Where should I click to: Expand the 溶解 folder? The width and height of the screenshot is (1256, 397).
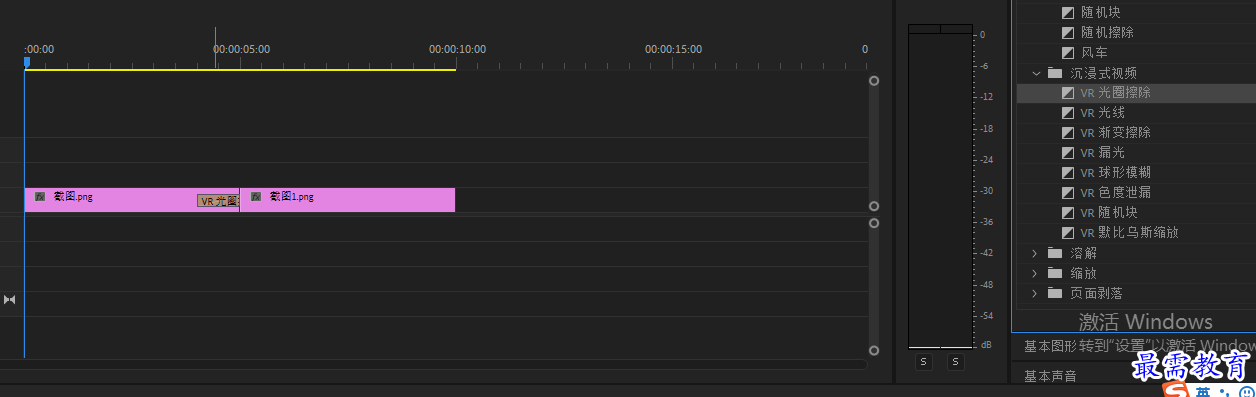point(1035,253)
